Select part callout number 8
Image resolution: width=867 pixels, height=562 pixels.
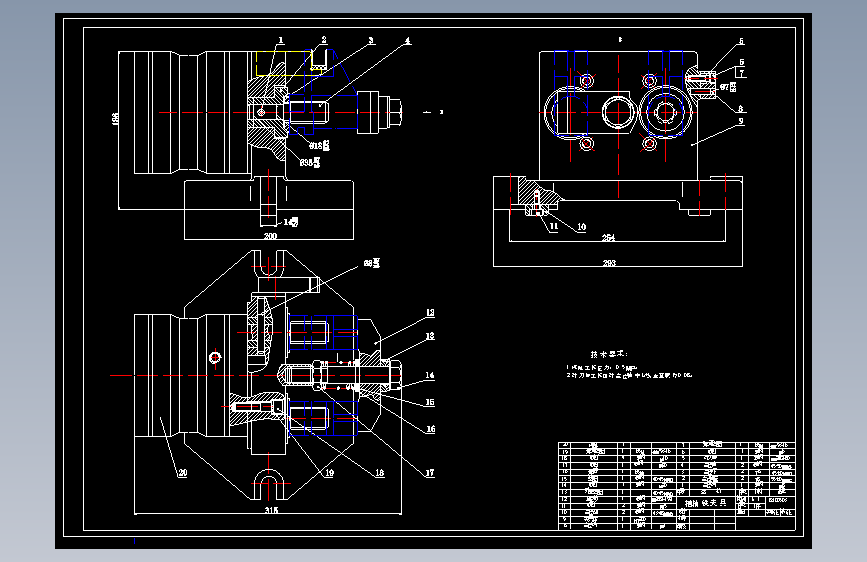tap(741, 108)
